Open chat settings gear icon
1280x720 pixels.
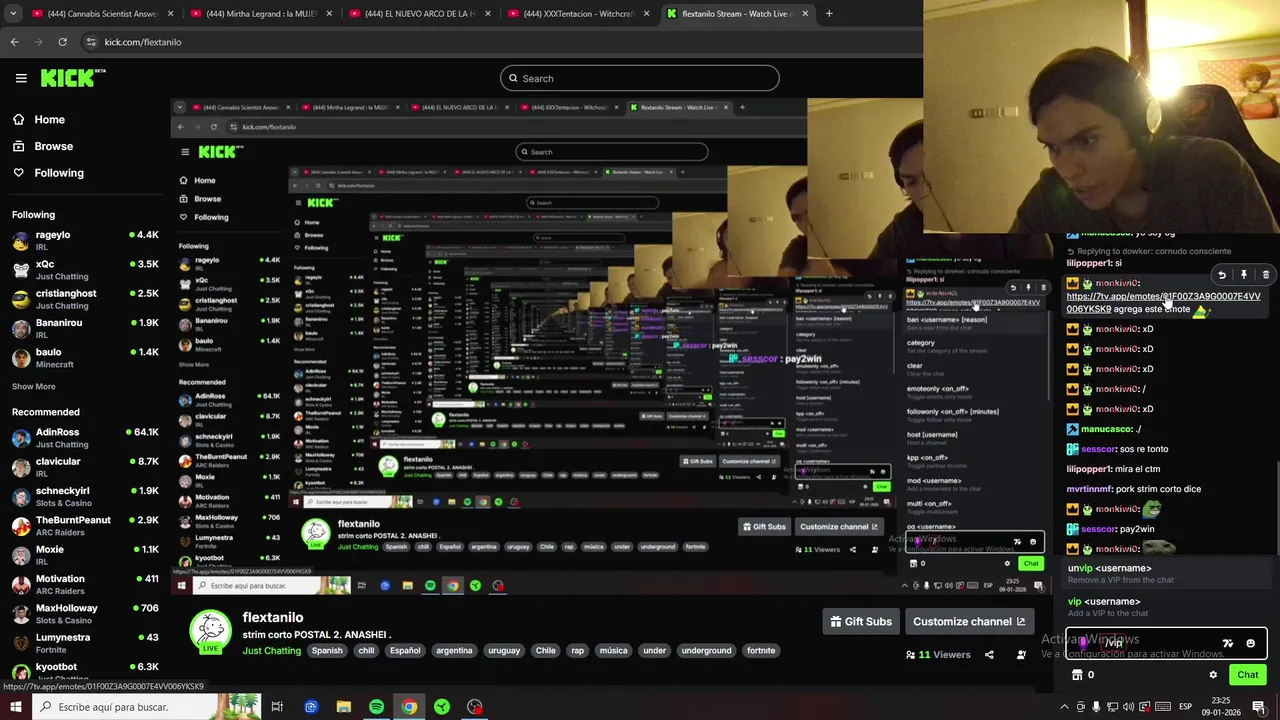1213,675
